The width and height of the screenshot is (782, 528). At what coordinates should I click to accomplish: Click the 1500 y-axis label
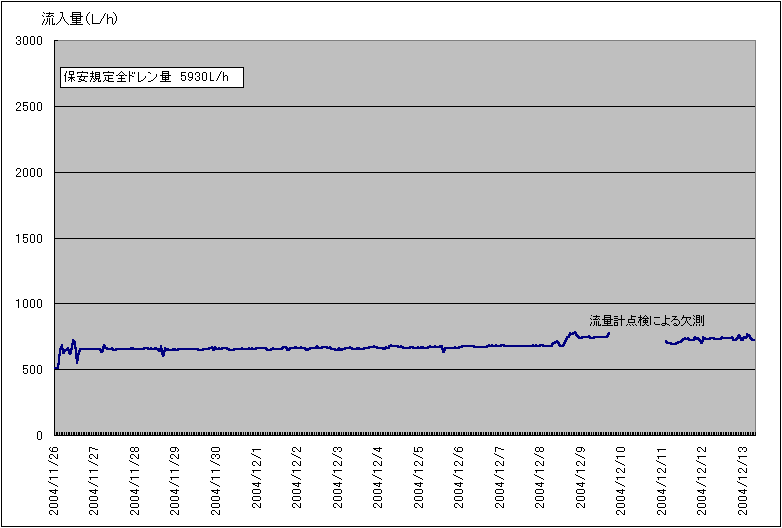pos(29,238)
